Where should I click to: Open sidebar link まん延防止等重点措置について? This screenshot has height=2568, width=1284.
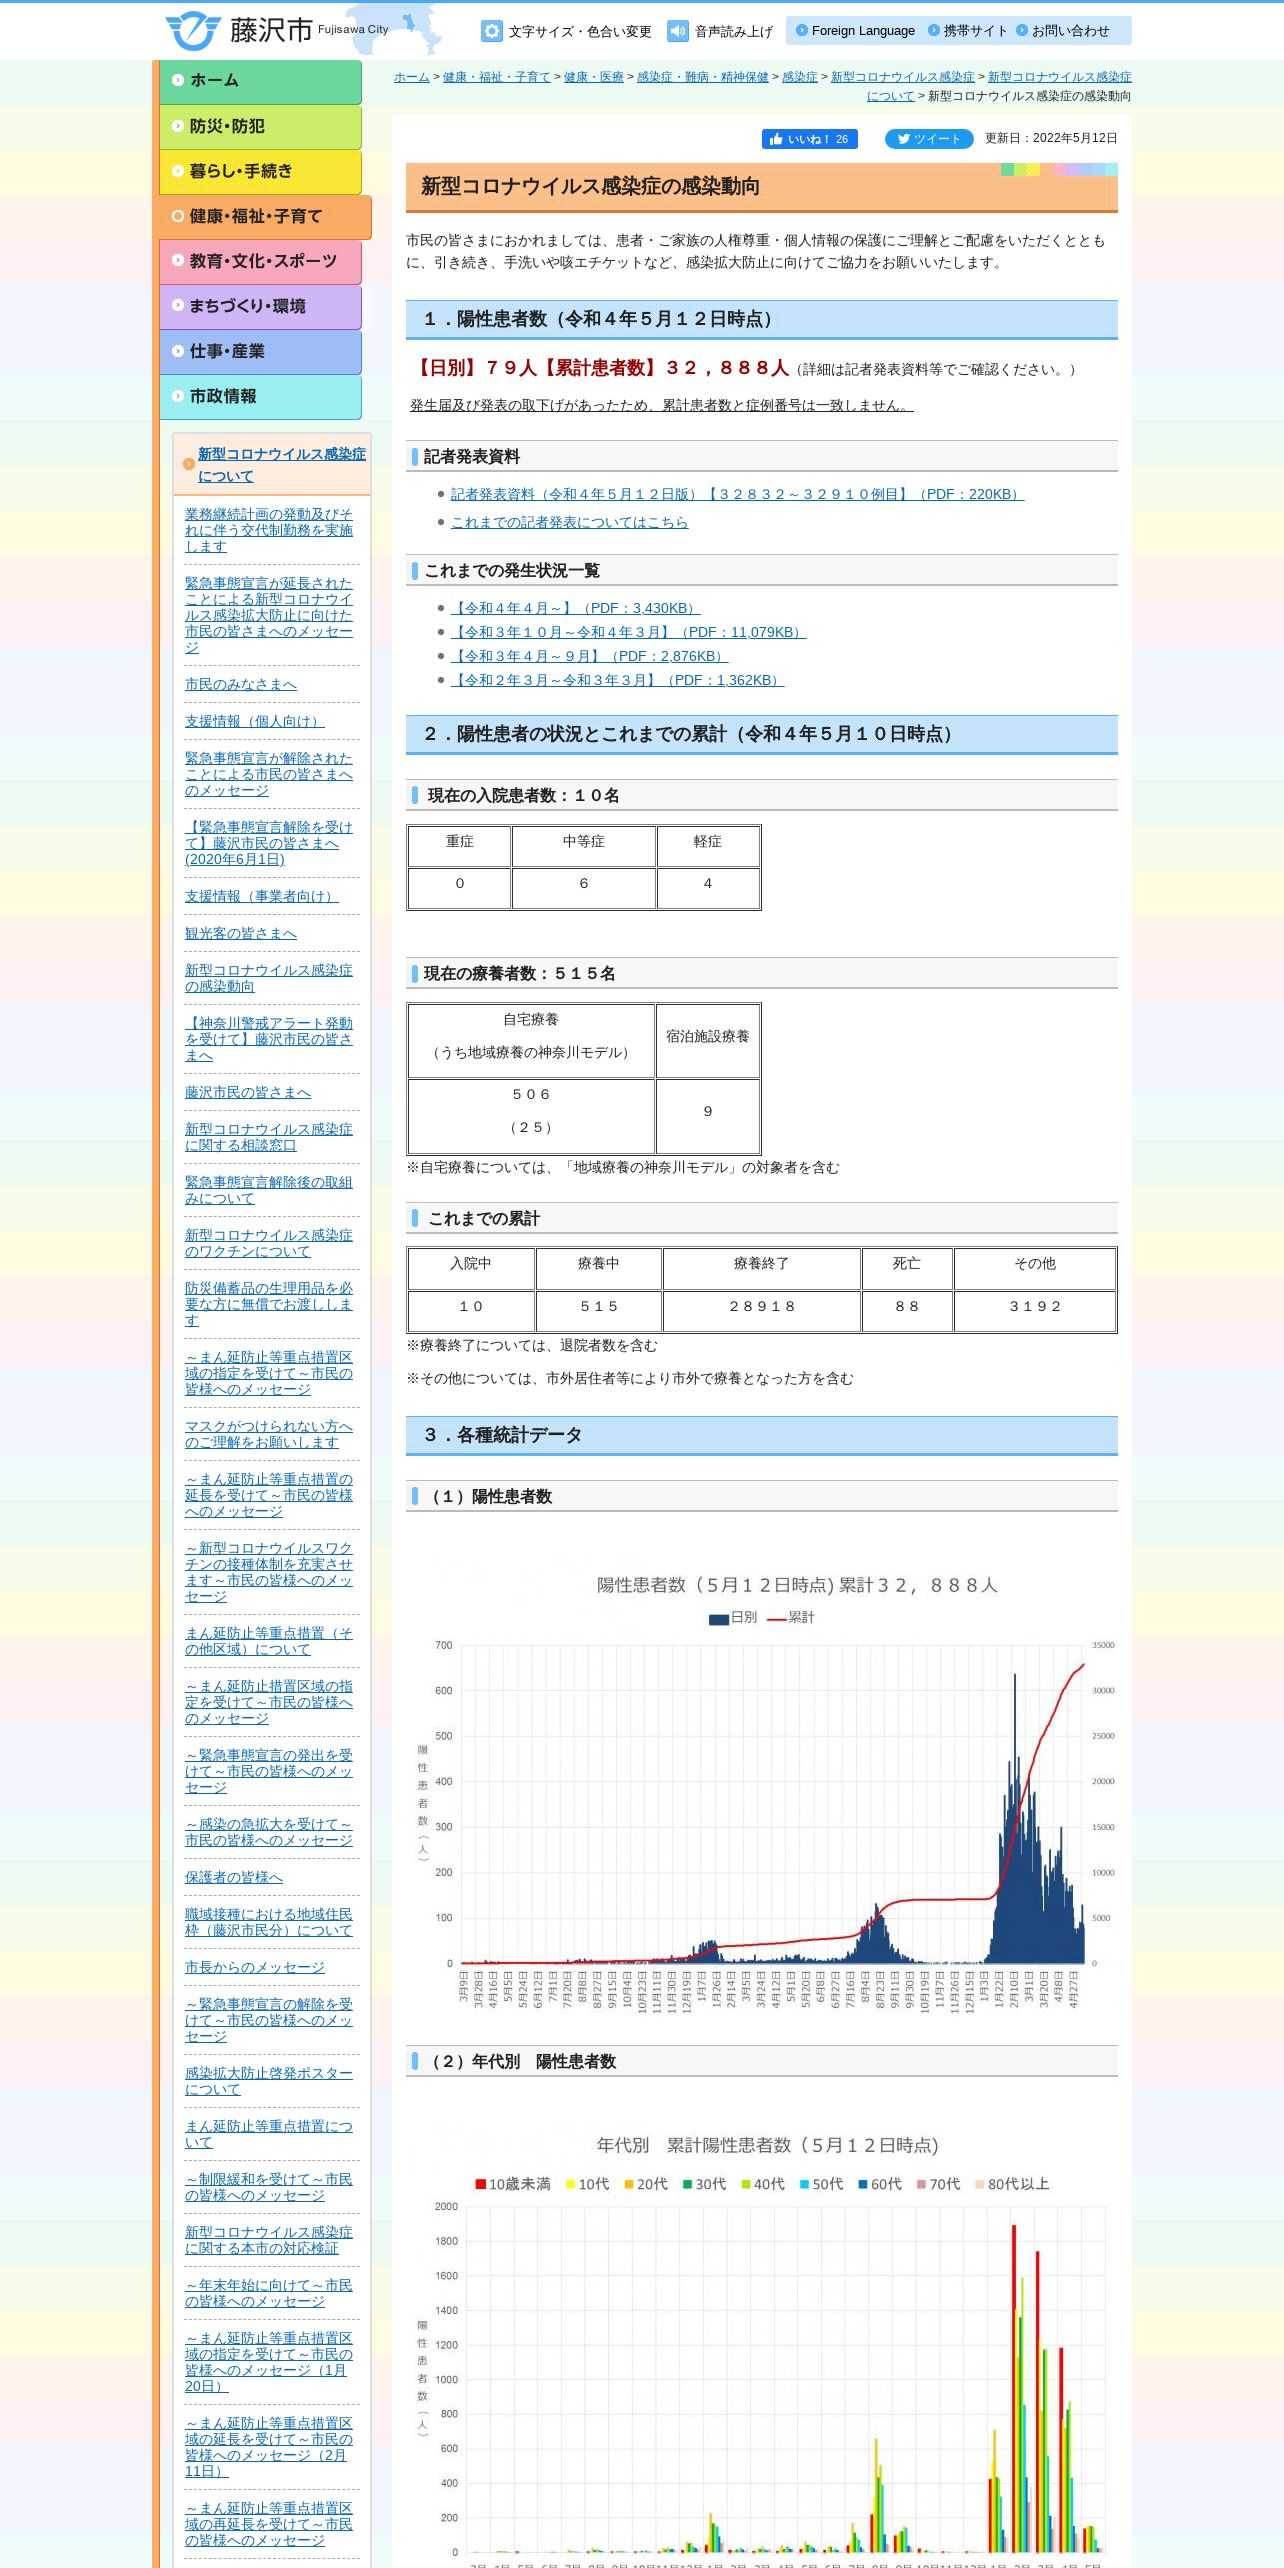(x=268, y=2135)
